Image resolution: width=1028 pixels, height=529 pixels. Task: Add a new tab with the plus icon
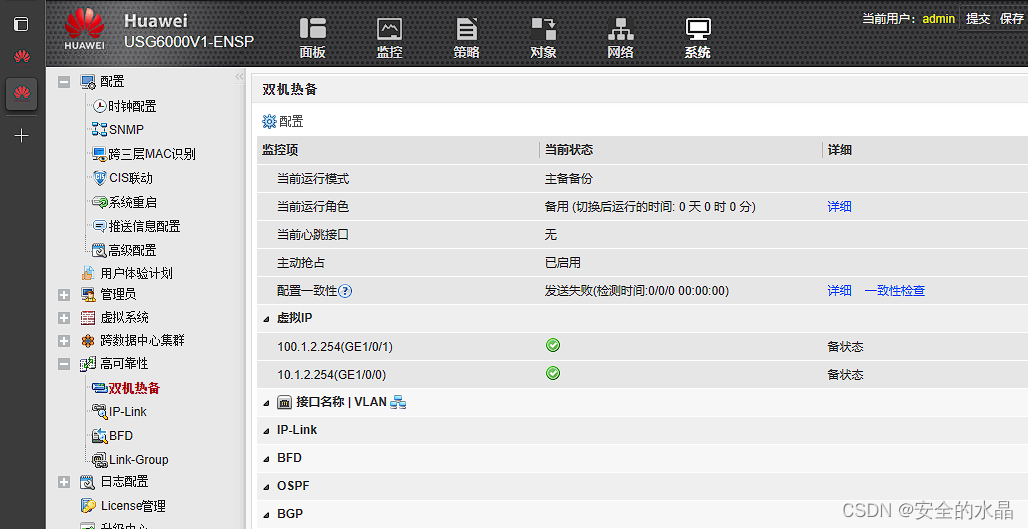(22, 136)
